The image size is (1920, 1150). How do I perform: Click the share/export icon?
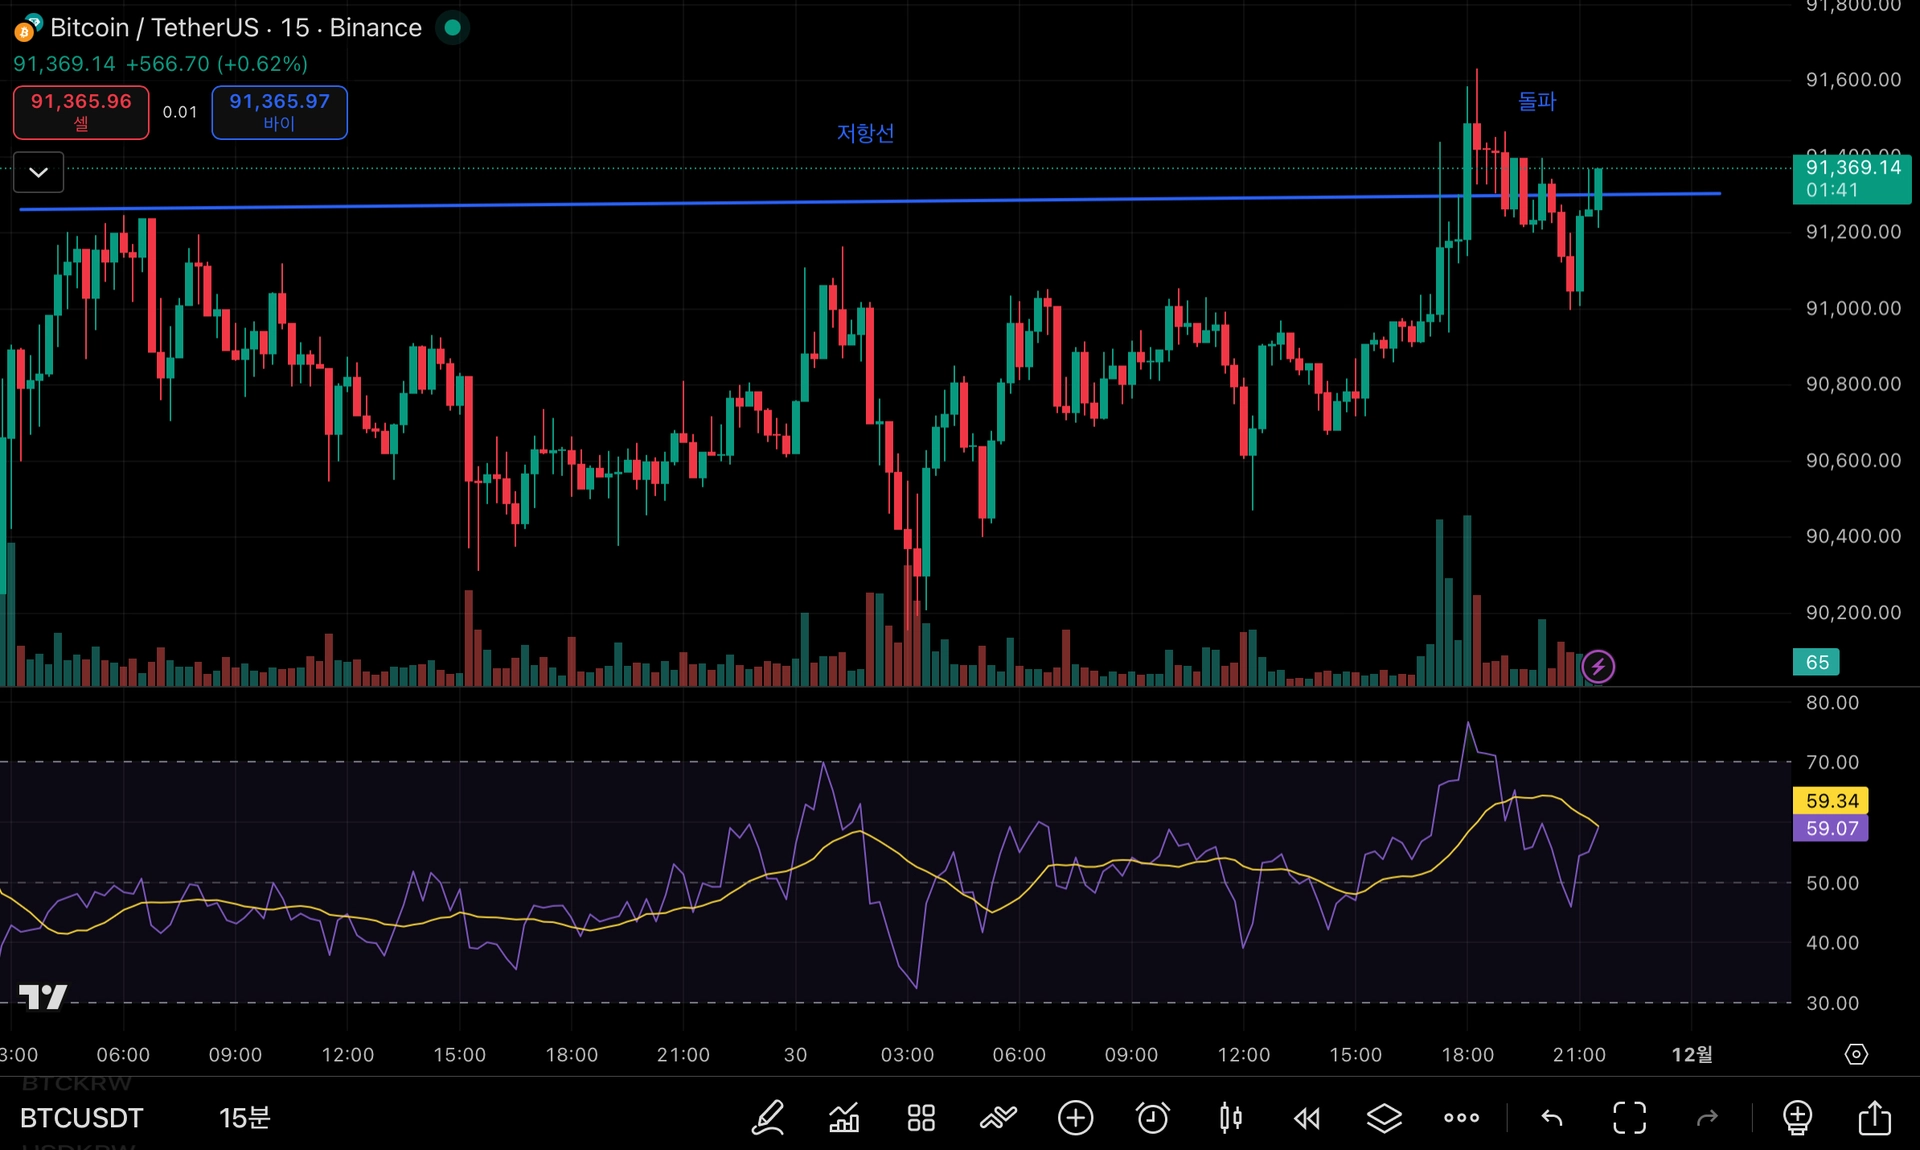(x=1874, y=1117)
